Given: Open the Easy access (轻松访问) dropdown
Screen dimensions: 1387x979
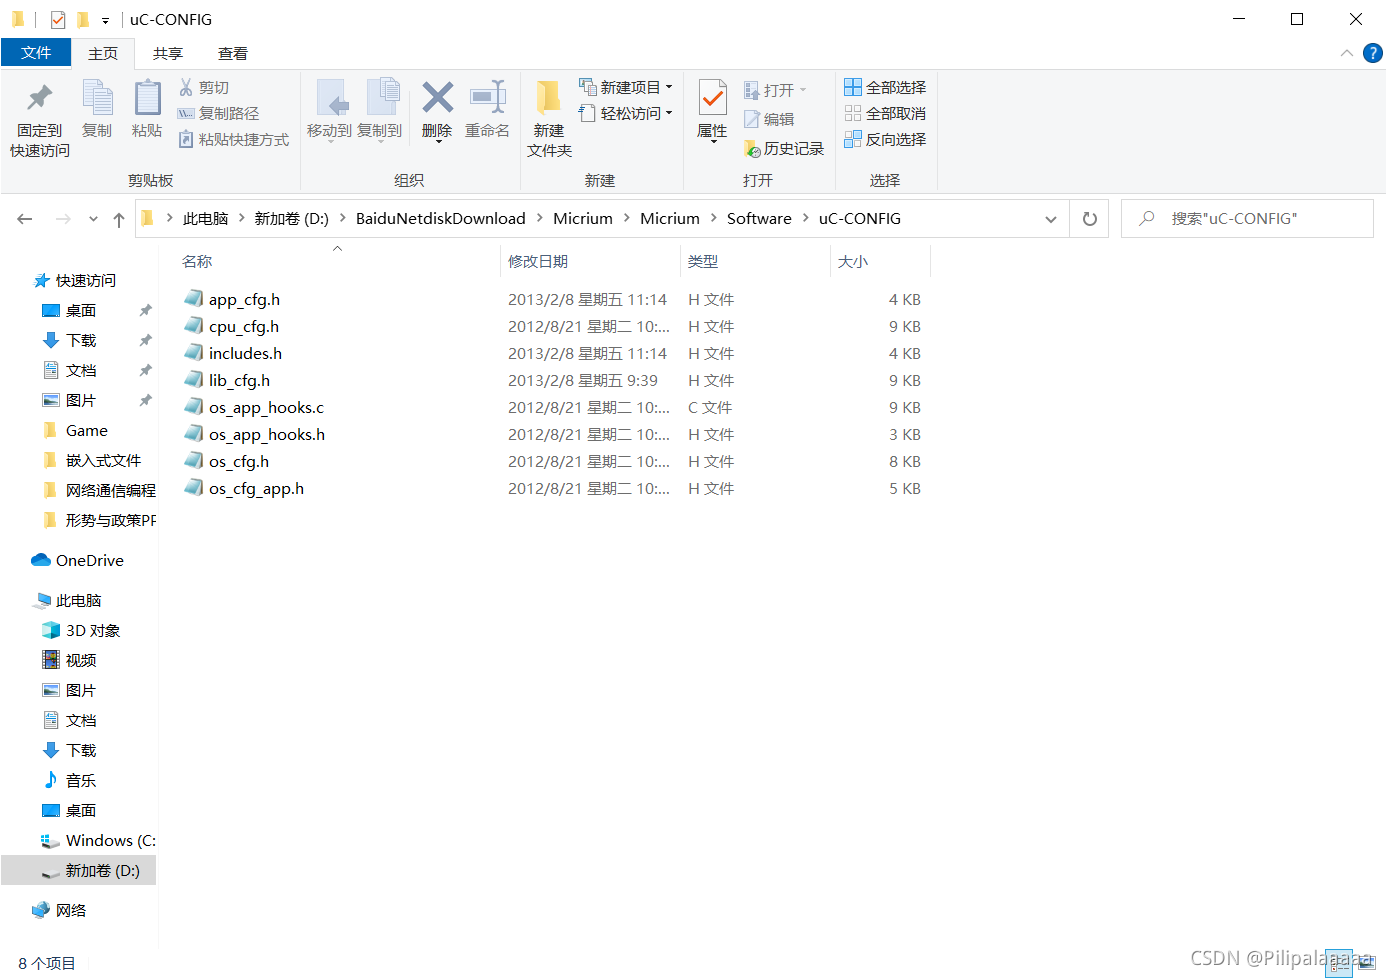Looking at the screenshot, I should [x=626, y=114].
